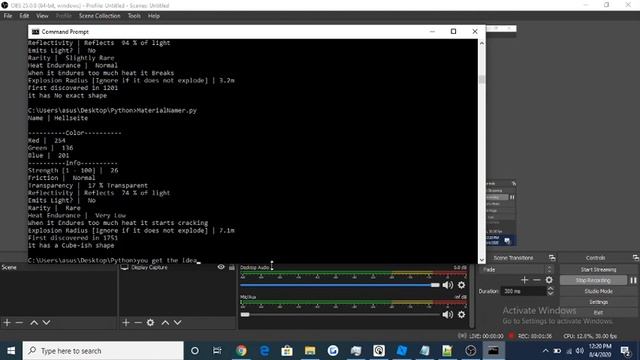Click the Cortana circle icon

click(195, 351)
